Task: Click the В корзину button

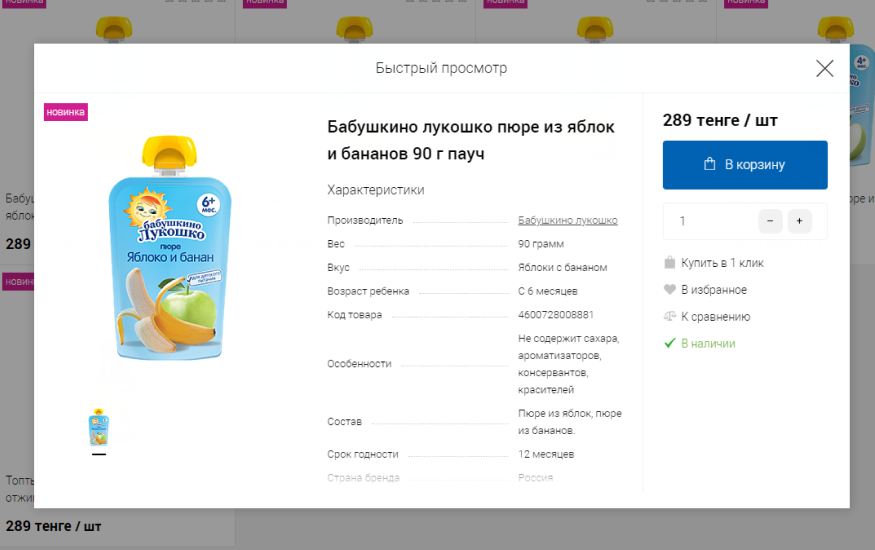Action: [745, 165]
